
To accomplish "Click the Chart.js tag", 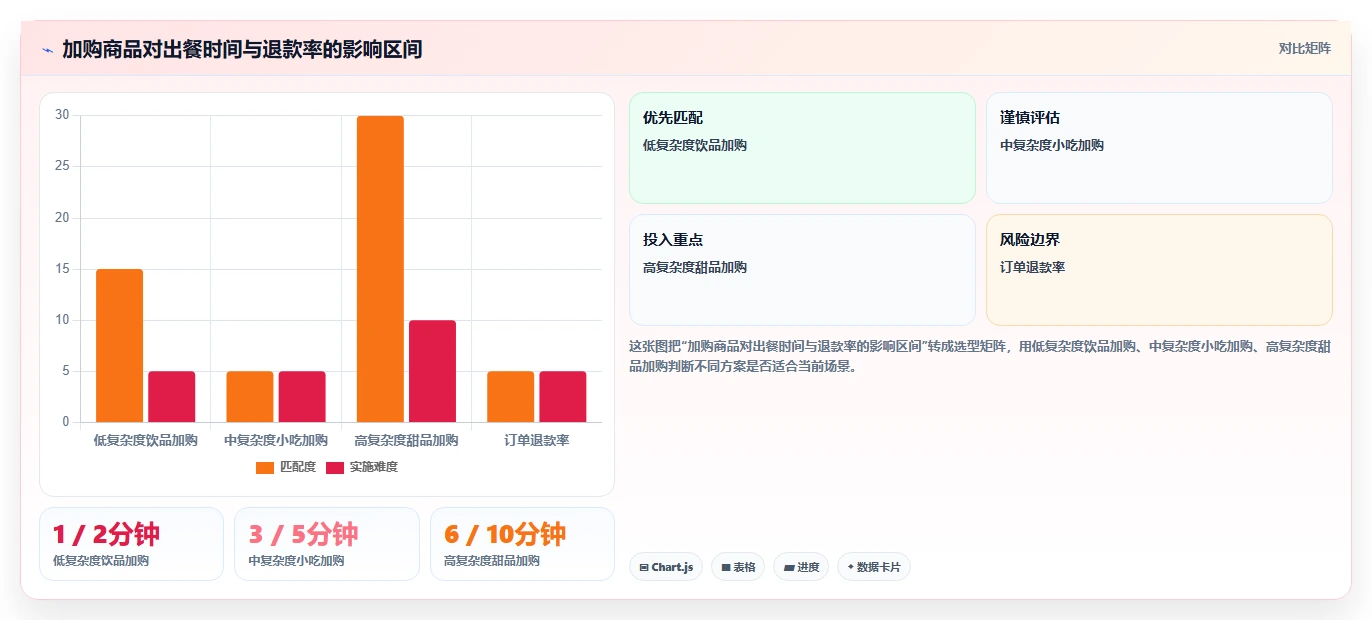I will click(x=666, y=567).
